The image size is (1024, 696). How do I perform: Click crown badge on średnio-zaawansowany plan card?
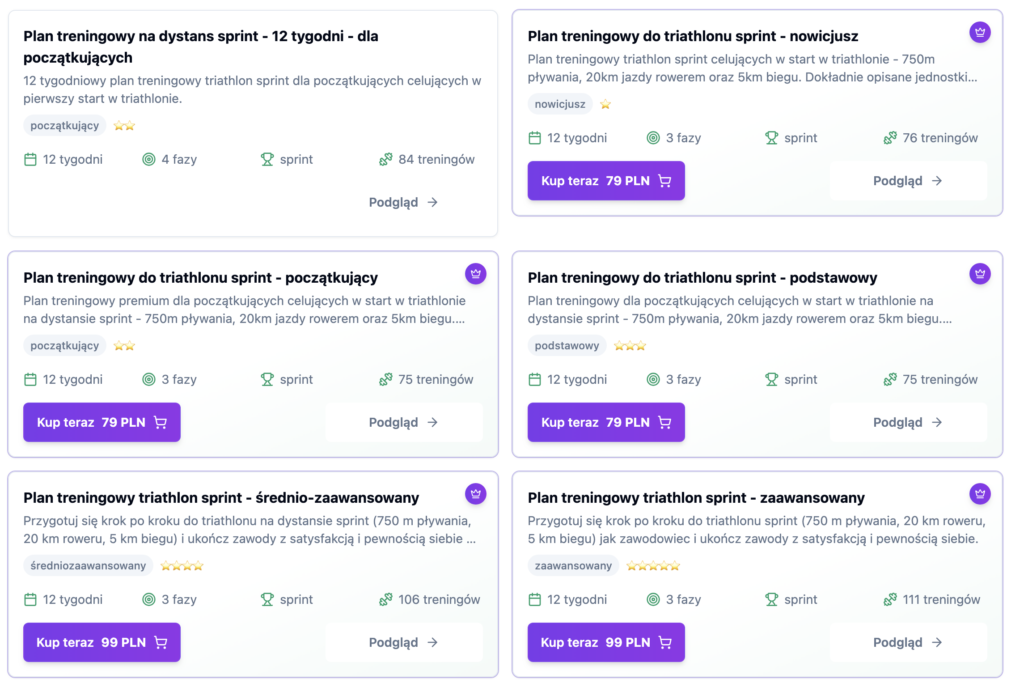coord(476,494)
